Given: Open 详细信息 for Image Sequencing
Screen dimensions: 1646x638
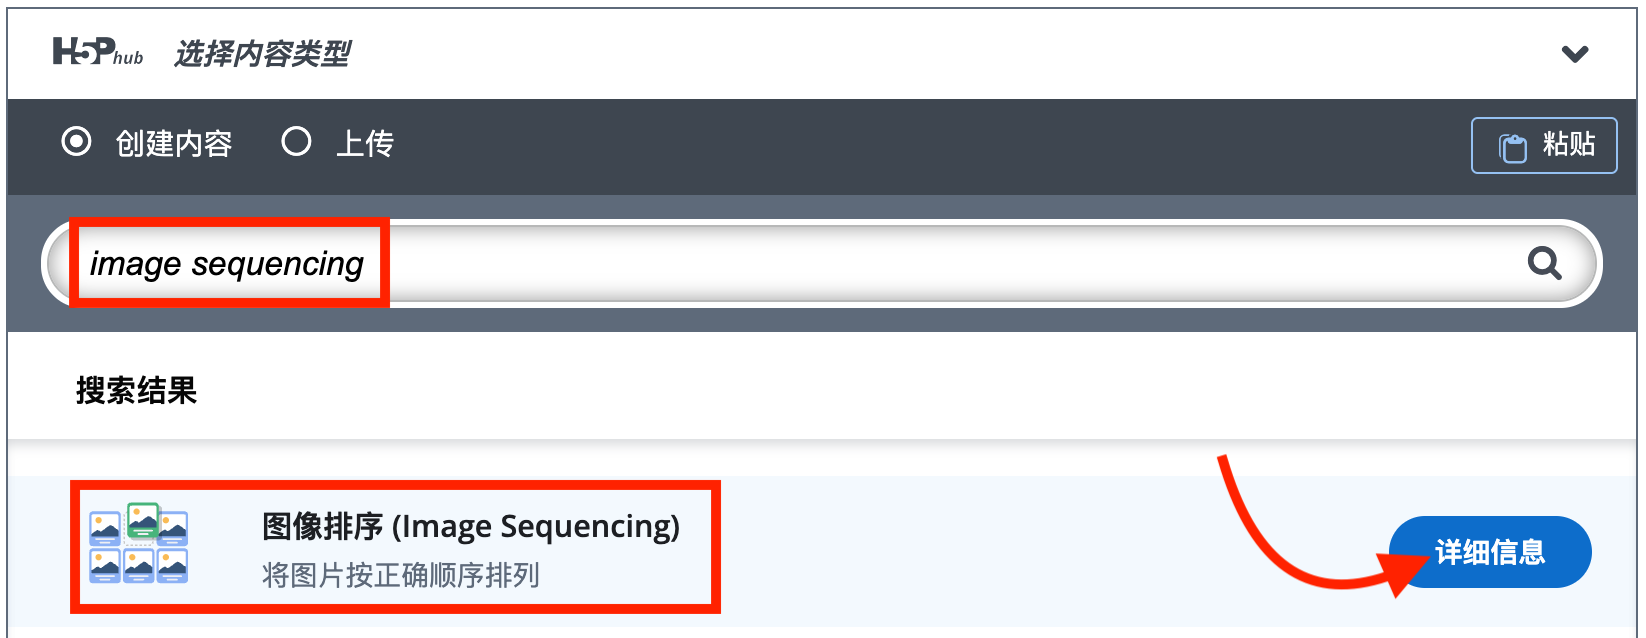Looking at the screenshot, I should coord(1490,552).
